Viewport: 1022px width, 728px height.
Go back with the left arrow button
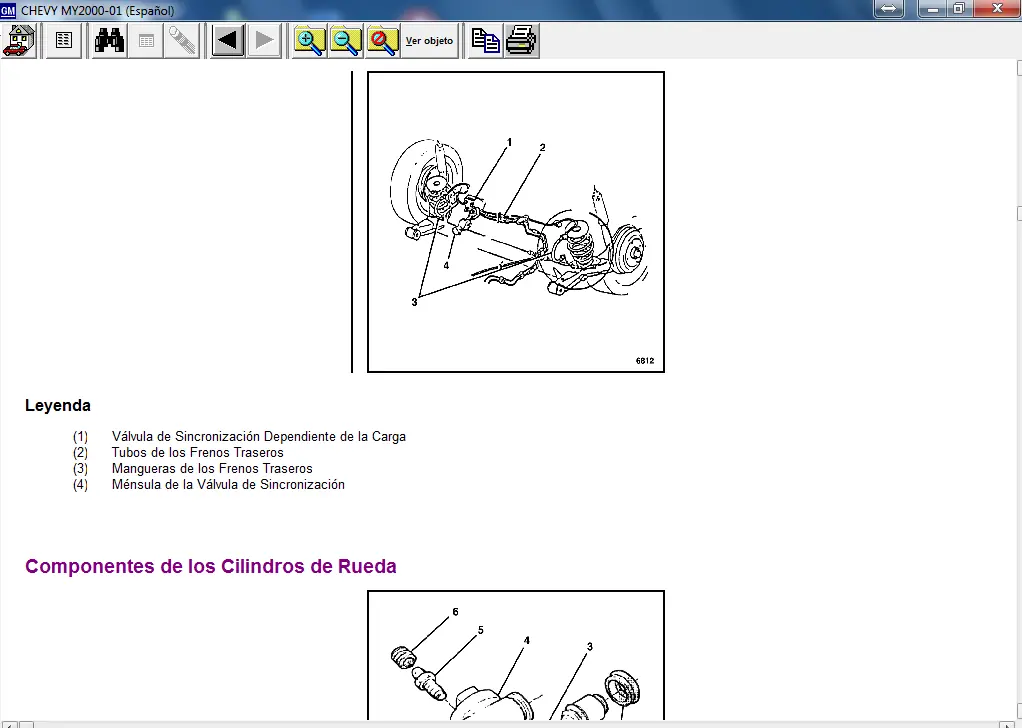tap(227, 40)
